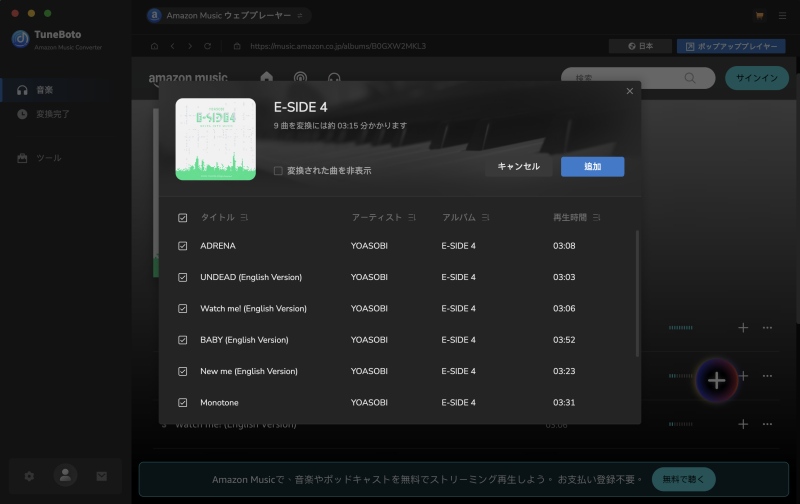
Task: Sort by the title (タイトル) column icon
Action: point(244,217)
